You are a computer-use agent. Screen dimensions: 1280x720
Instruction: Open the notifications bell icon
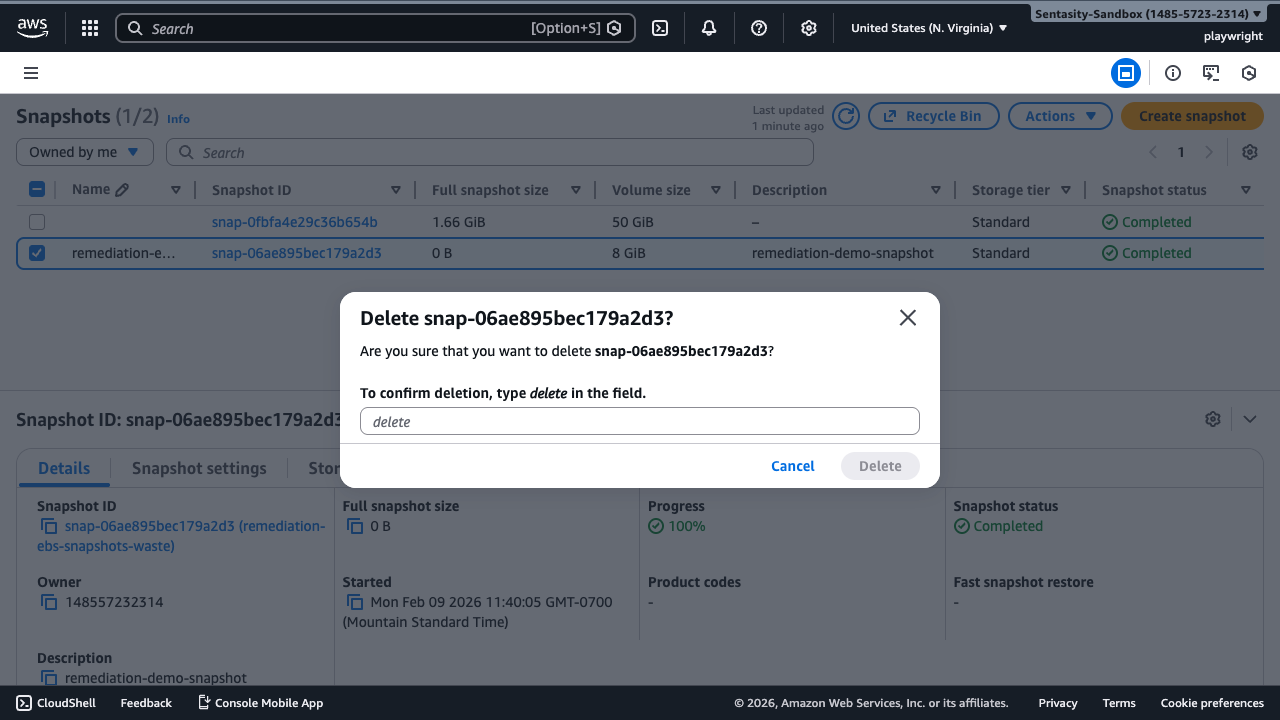click(x=708, y=27)
